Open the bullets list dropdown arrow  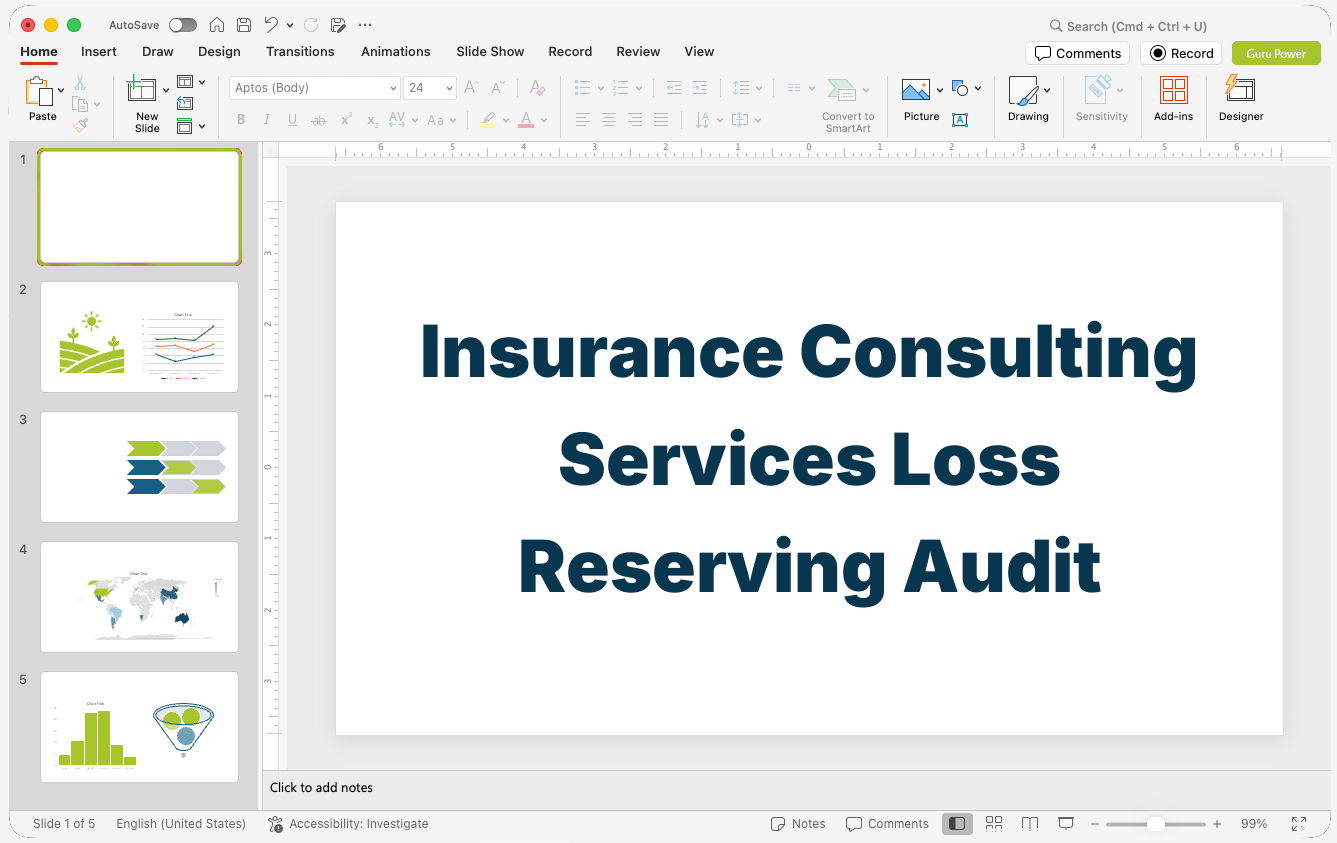point(601,88)
